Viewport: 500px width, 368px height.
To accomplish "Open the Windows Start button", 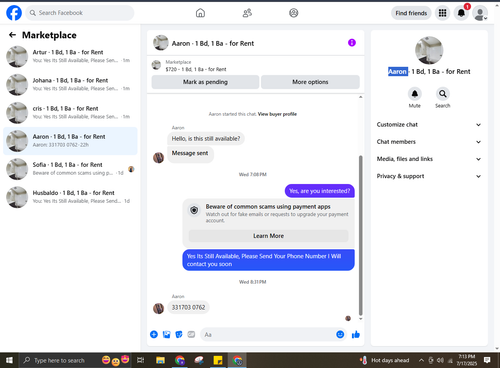I will coord(9,360).
